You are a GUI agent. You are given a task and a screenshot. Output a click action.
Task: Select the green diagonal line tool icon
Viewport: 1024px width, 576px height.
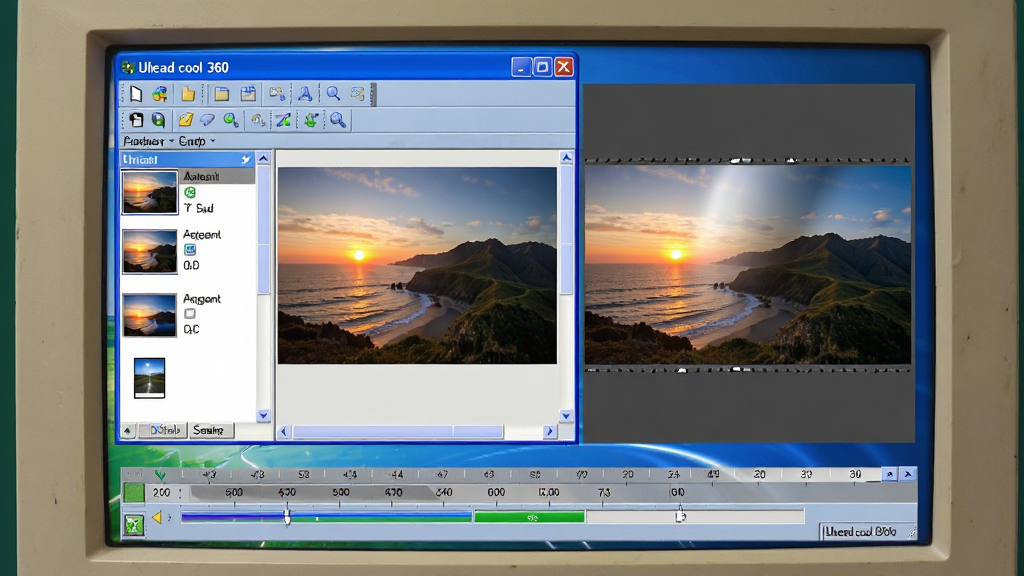283,120
